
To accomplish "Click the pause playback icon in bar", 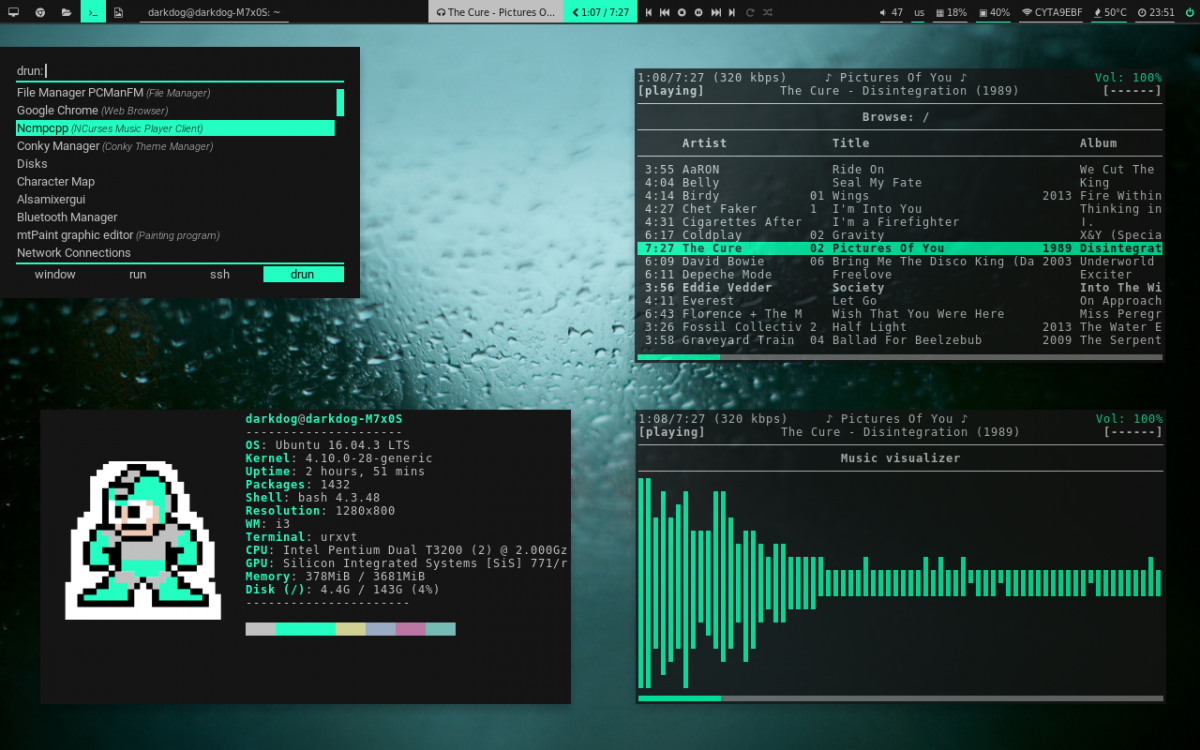I will [699, 12].
